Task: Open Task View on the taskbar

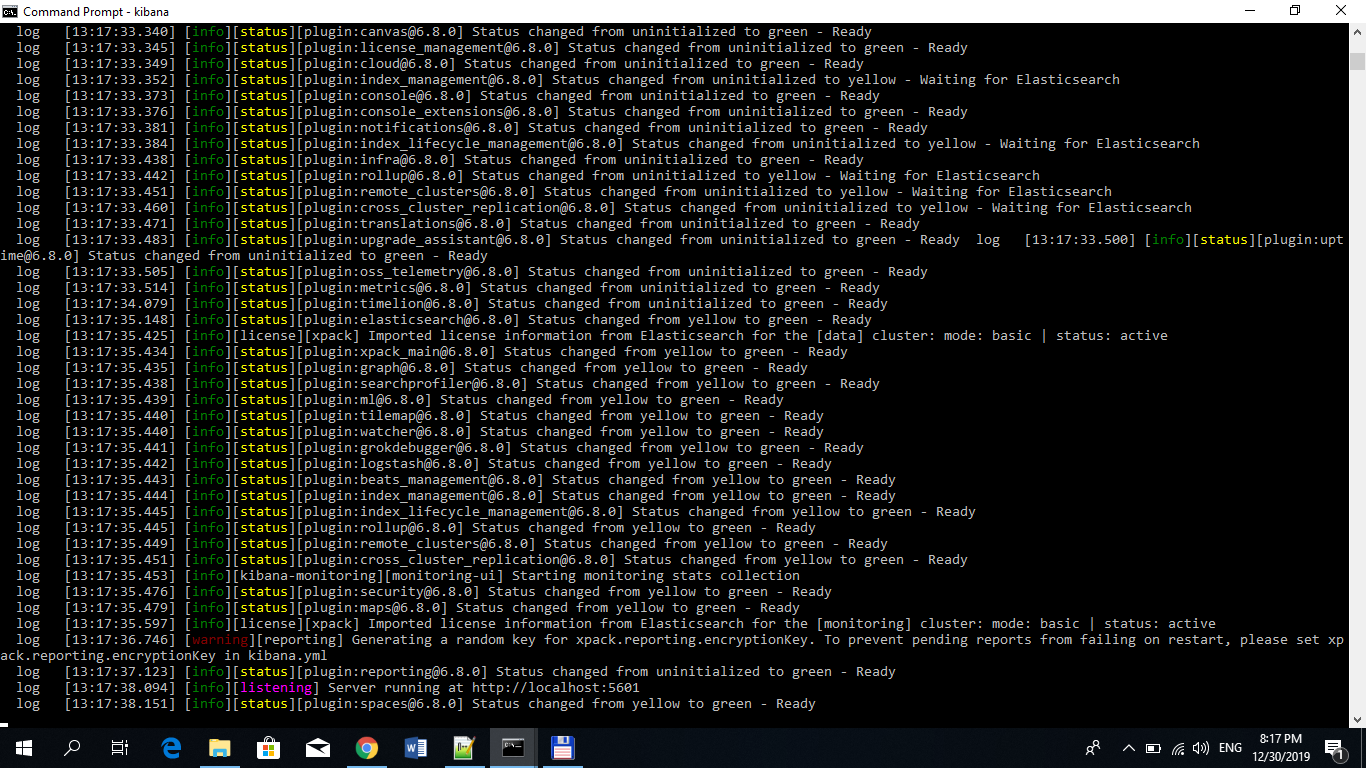Action: (120, 747)
